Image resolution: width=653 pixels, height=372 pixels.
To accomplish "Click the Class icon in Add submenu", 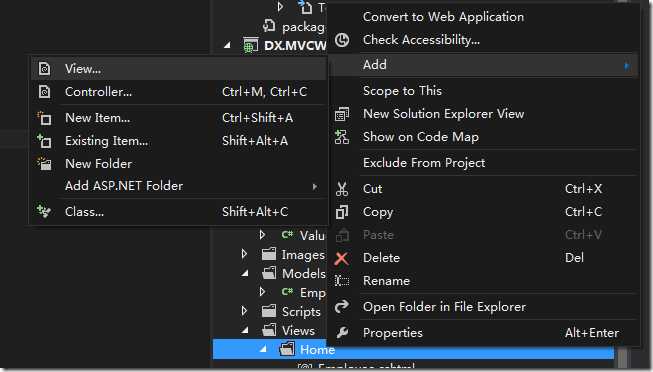I will point(44,211).
